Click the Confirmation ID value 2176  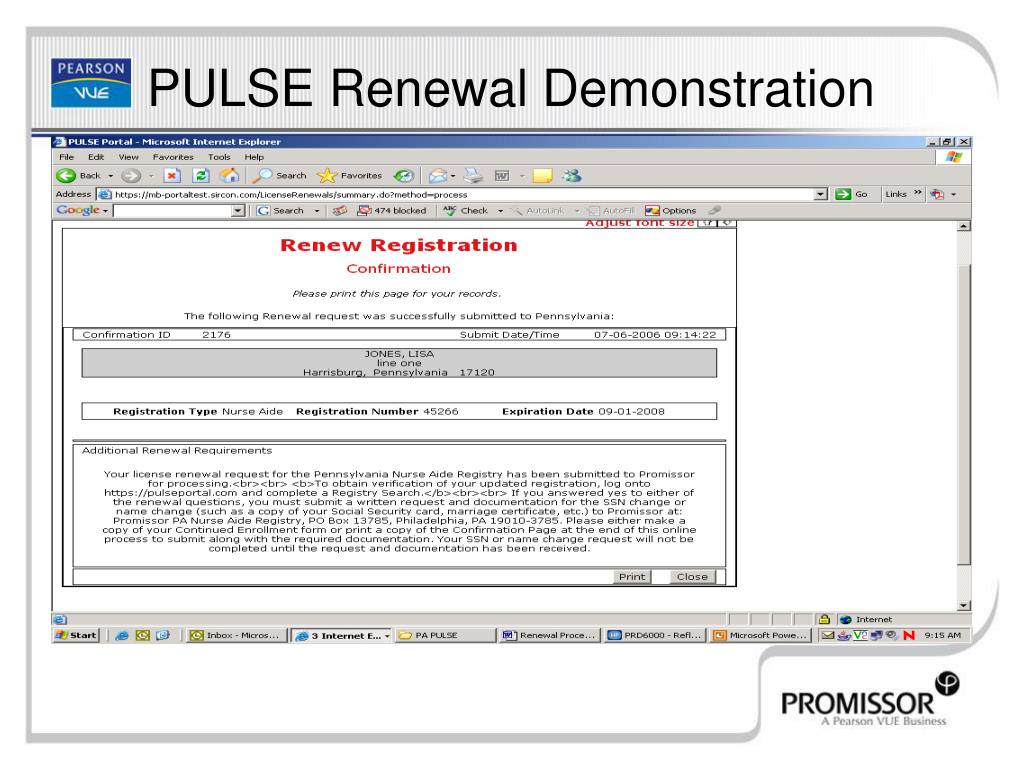tap(216, 334)
